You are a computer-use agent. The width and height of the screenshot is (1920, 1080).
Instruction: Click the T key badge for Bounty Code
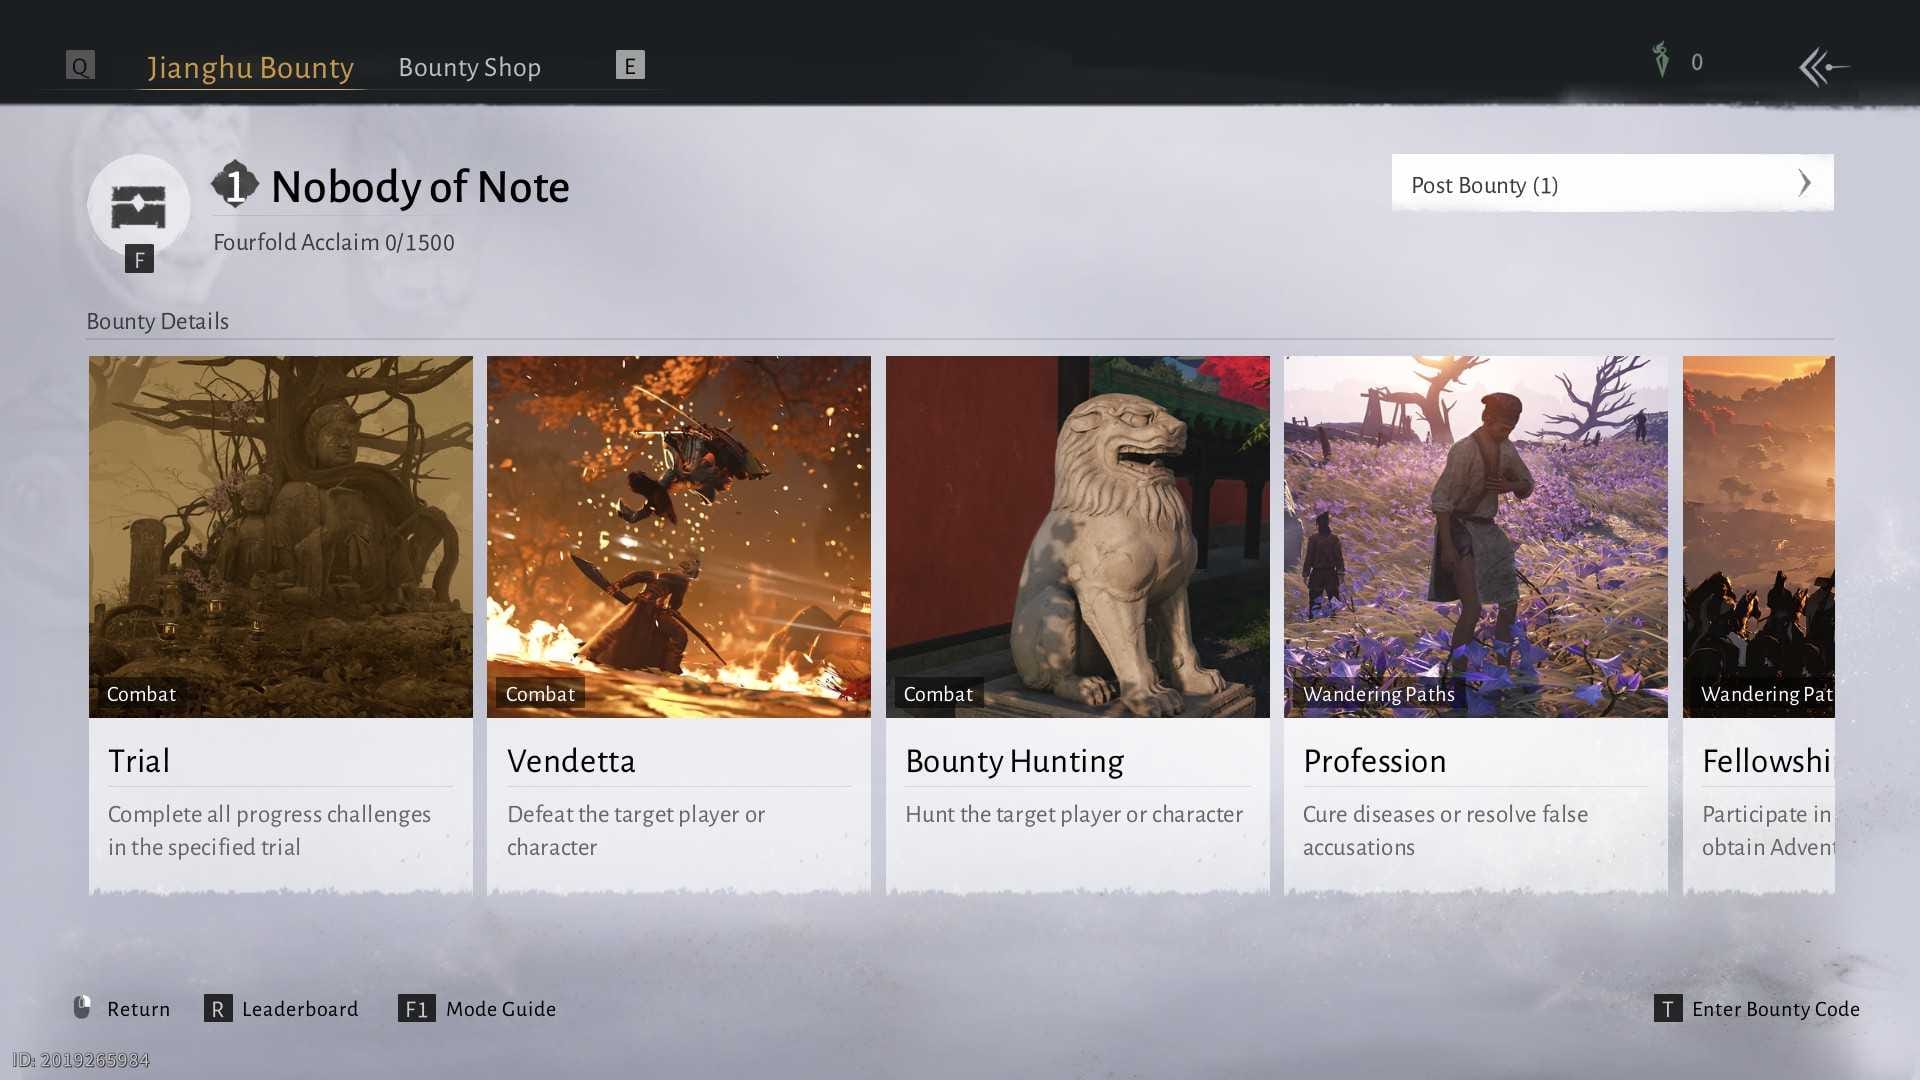(1666, 1010)
